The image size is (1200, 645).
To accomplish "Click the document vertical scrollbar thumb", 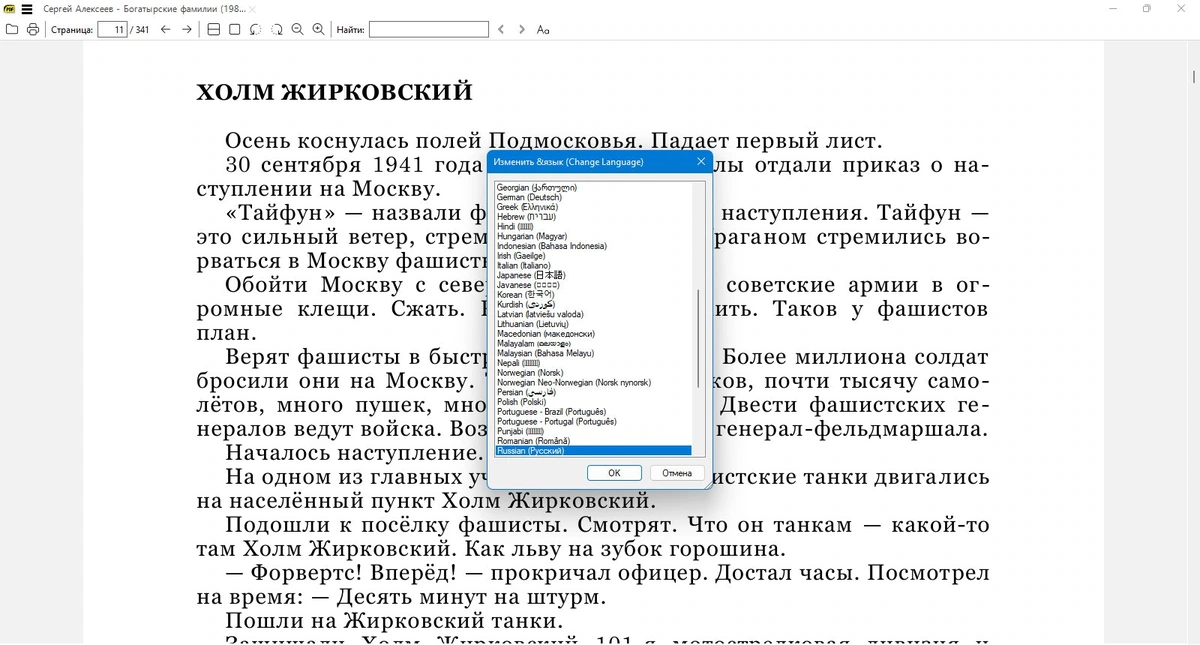I will pyautogui.click(x=1194, y=76).
